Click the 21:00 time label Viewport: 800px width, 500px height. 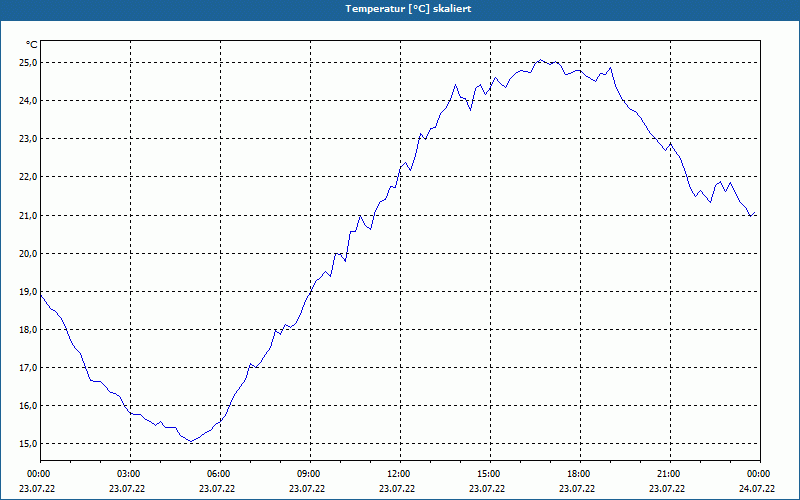670,474
